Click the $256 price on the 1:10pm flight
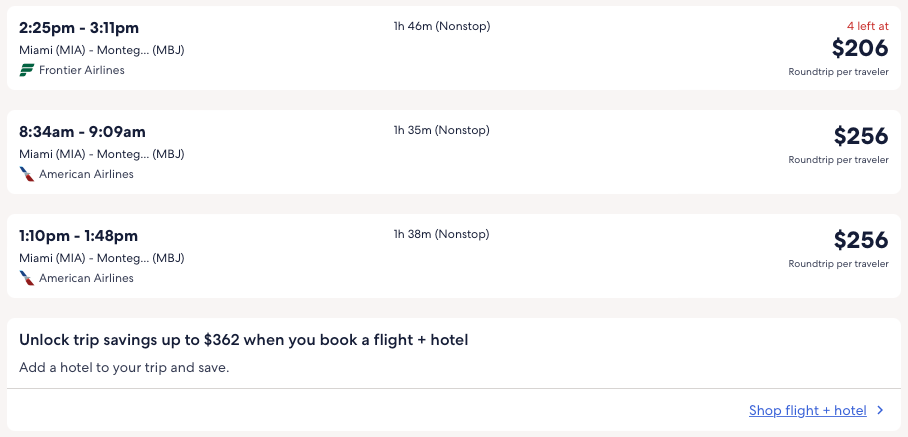 (x=859, y=240)
